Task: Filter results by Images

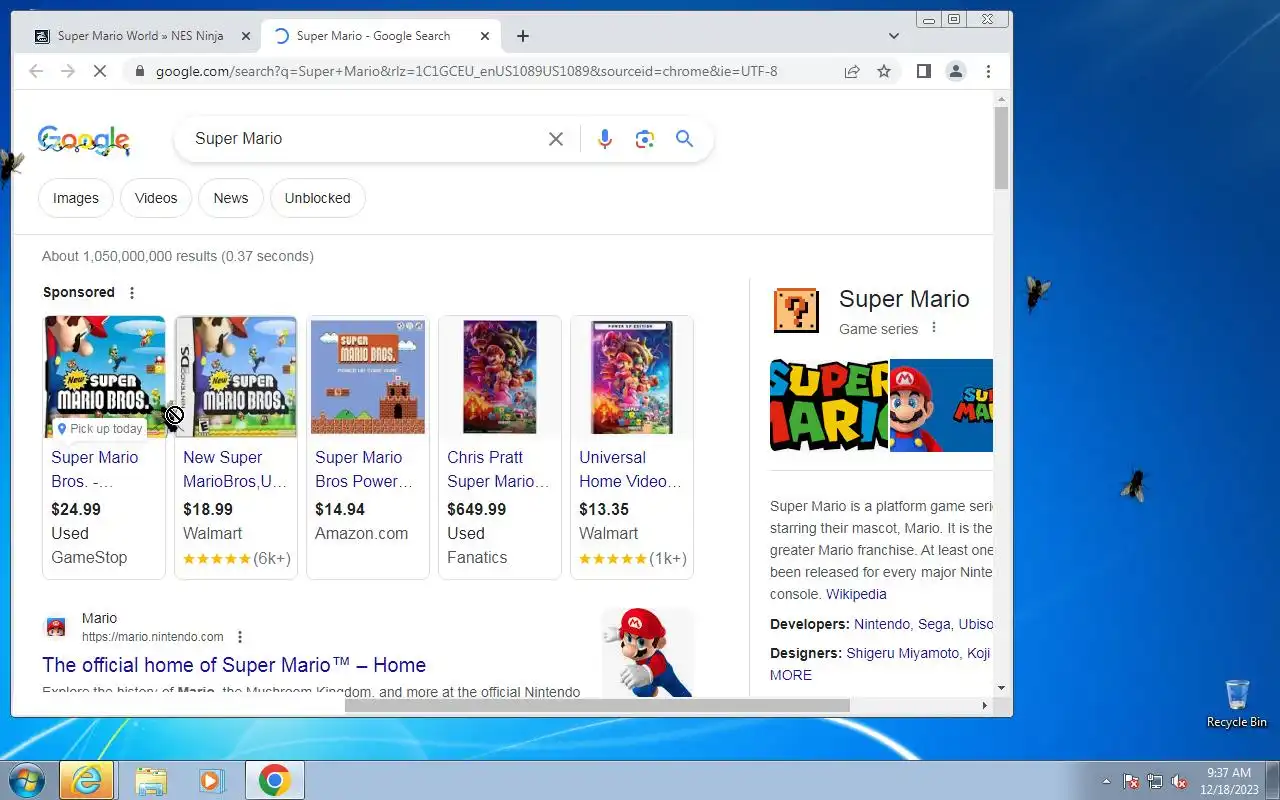Action: click(76, 198)
